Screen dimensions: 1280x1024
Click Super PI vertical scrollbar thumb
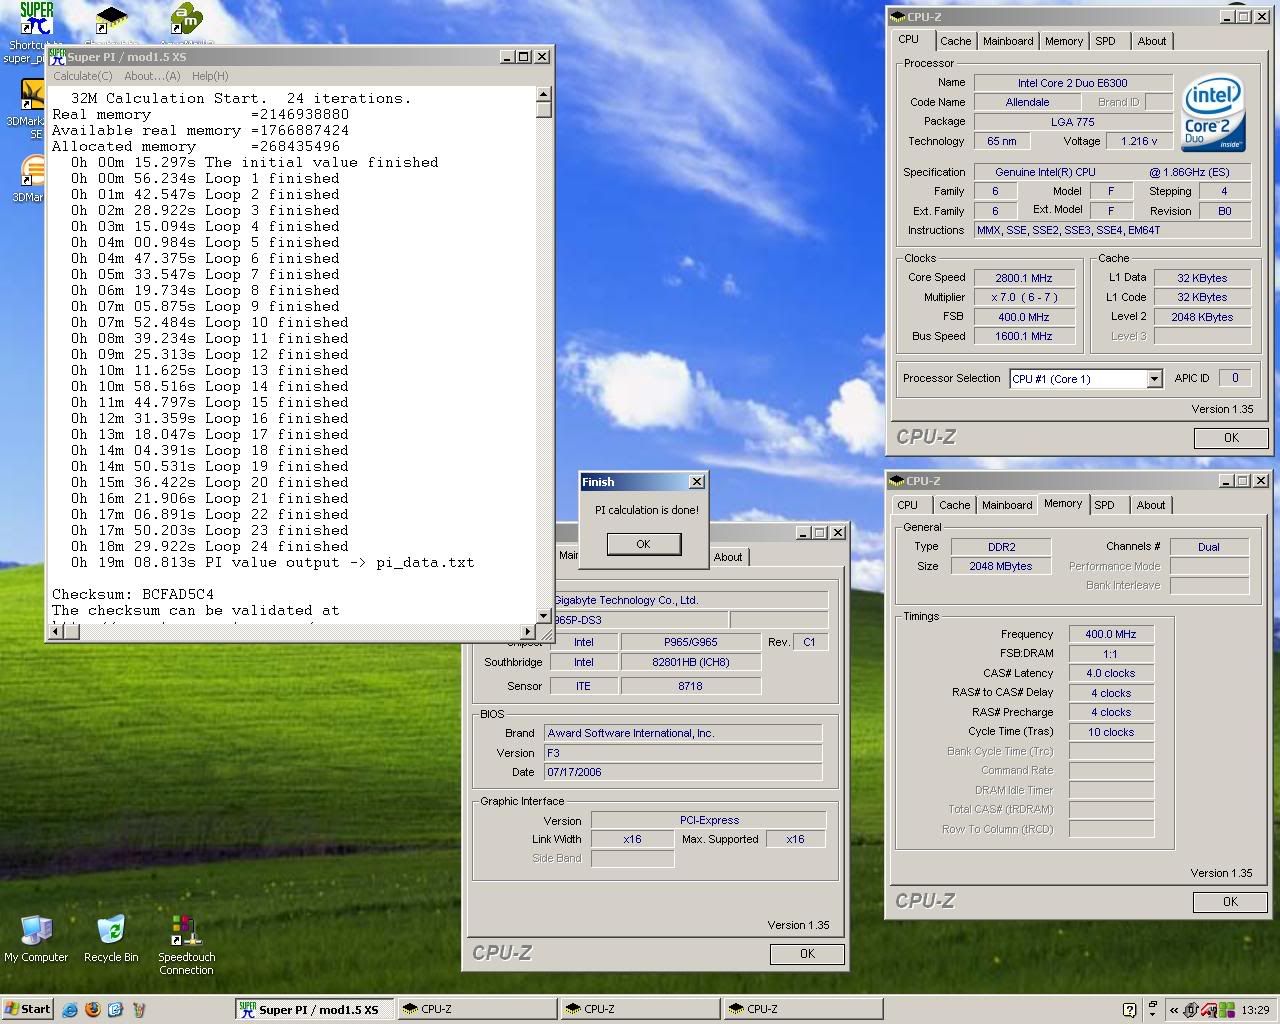pos(543,110)
